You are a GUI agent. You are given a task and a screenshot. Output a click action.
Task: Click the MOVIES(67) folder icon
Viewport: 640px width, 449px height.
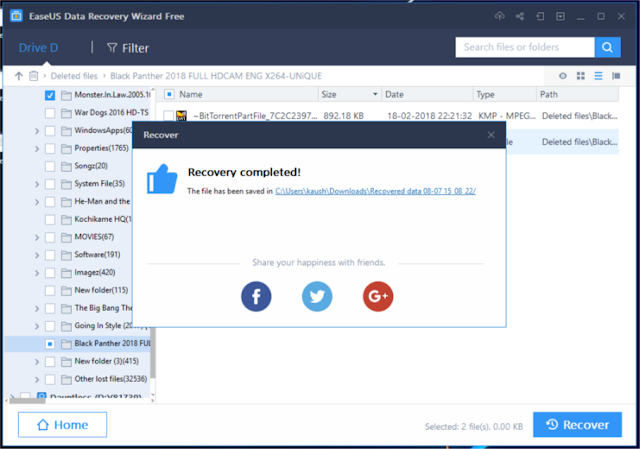[66, 237]
